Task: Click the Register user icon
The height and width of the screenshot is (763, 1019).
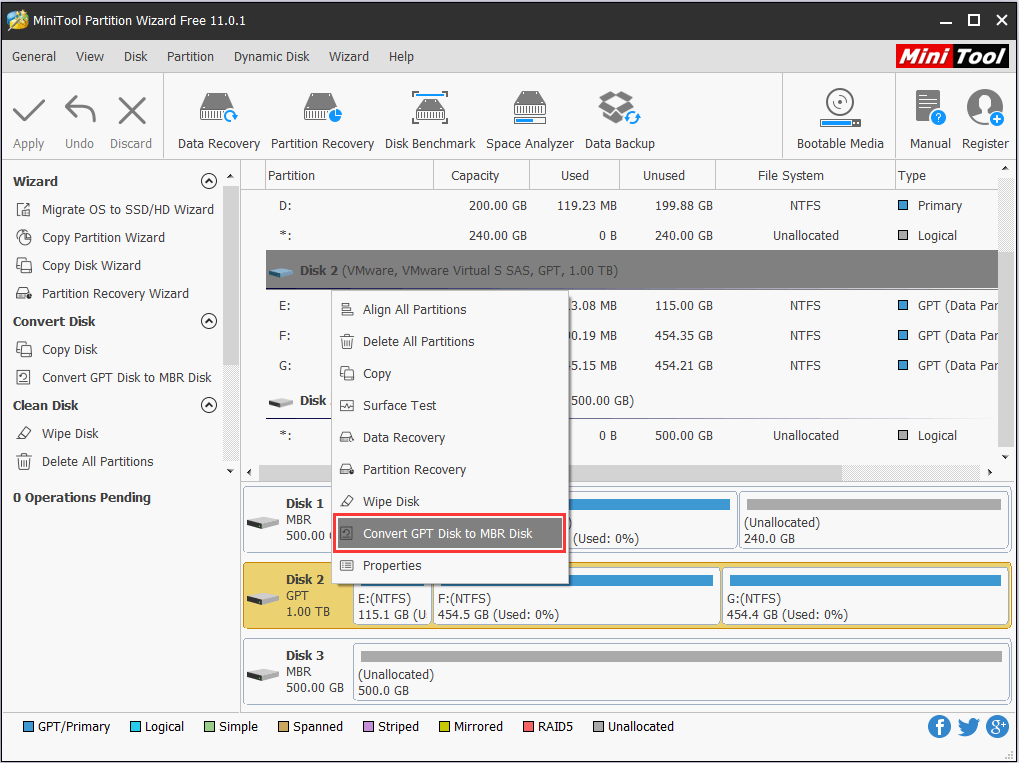Action: point(985,109)
